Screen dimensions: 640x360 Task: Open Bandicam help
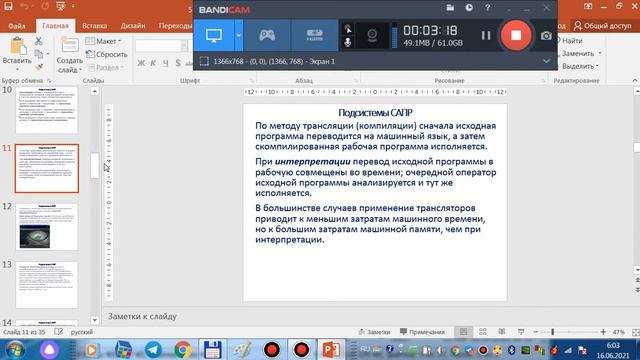487,8
